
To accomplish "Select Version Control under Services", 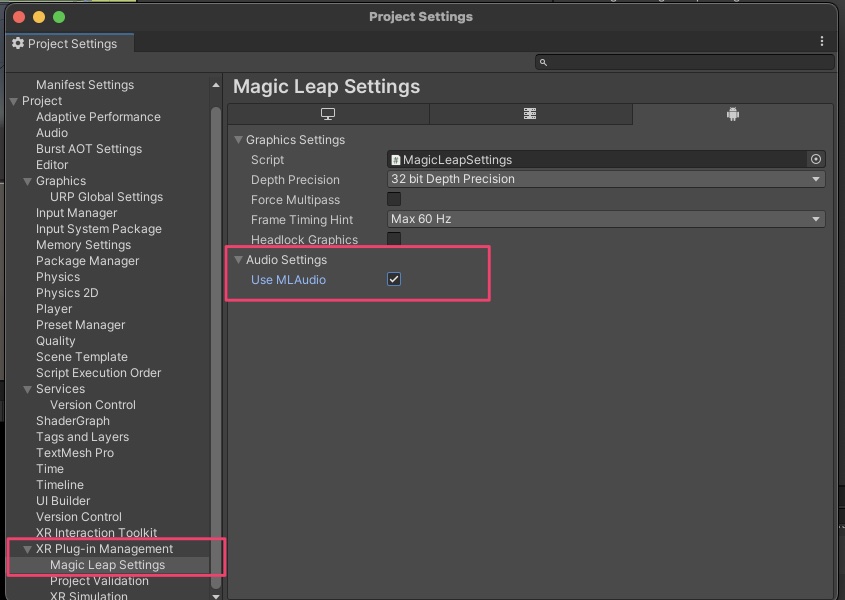I will coord(93,405).
